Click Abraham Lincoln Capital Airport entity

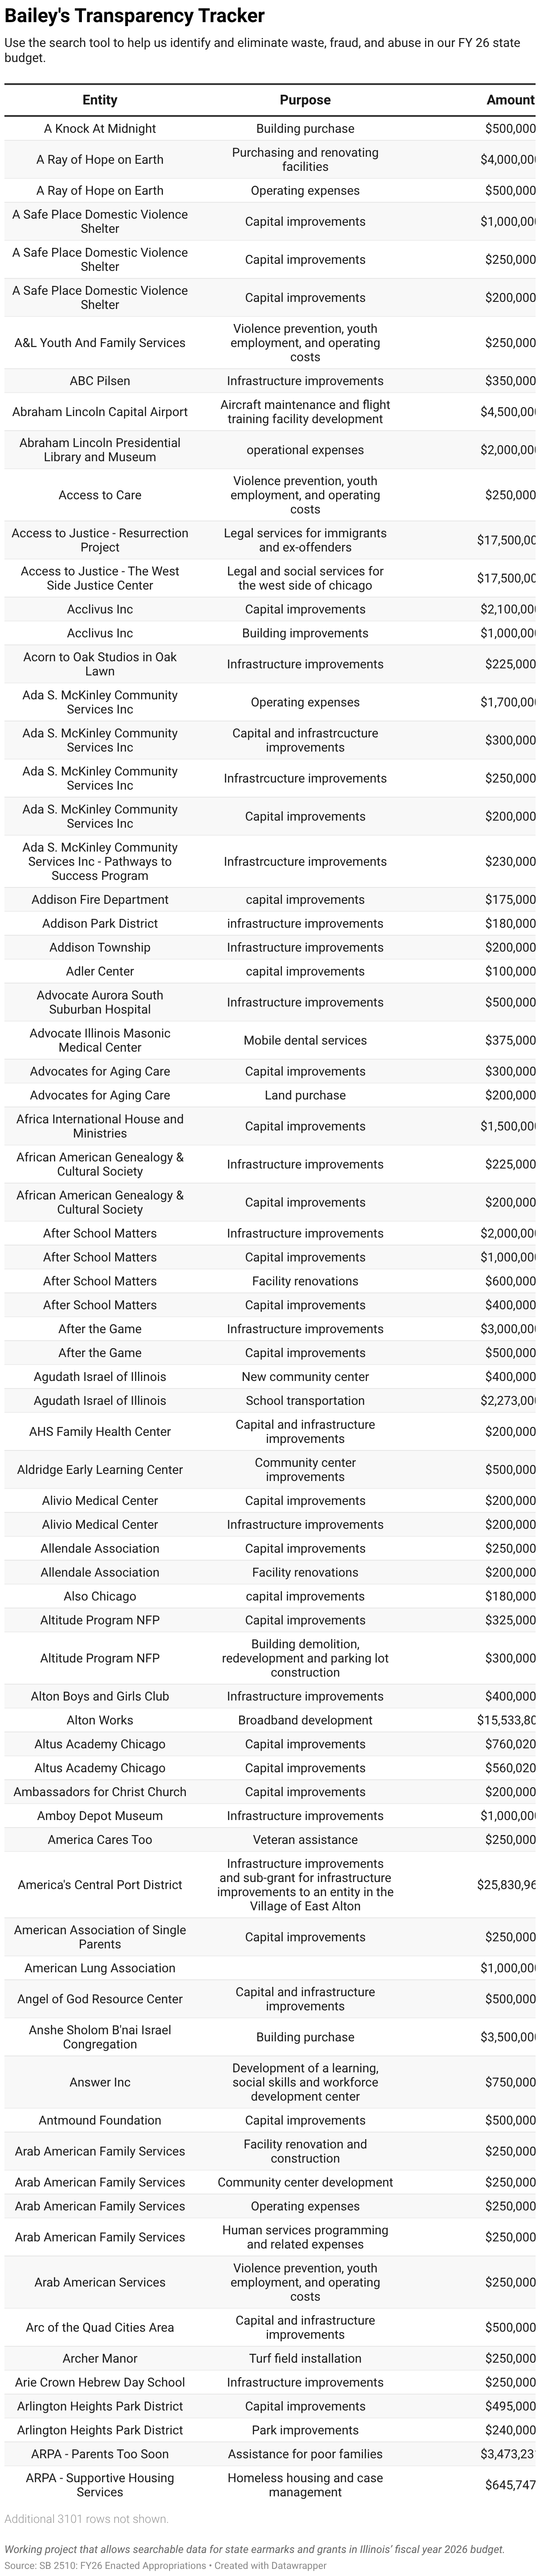click(x=100, y=412)
